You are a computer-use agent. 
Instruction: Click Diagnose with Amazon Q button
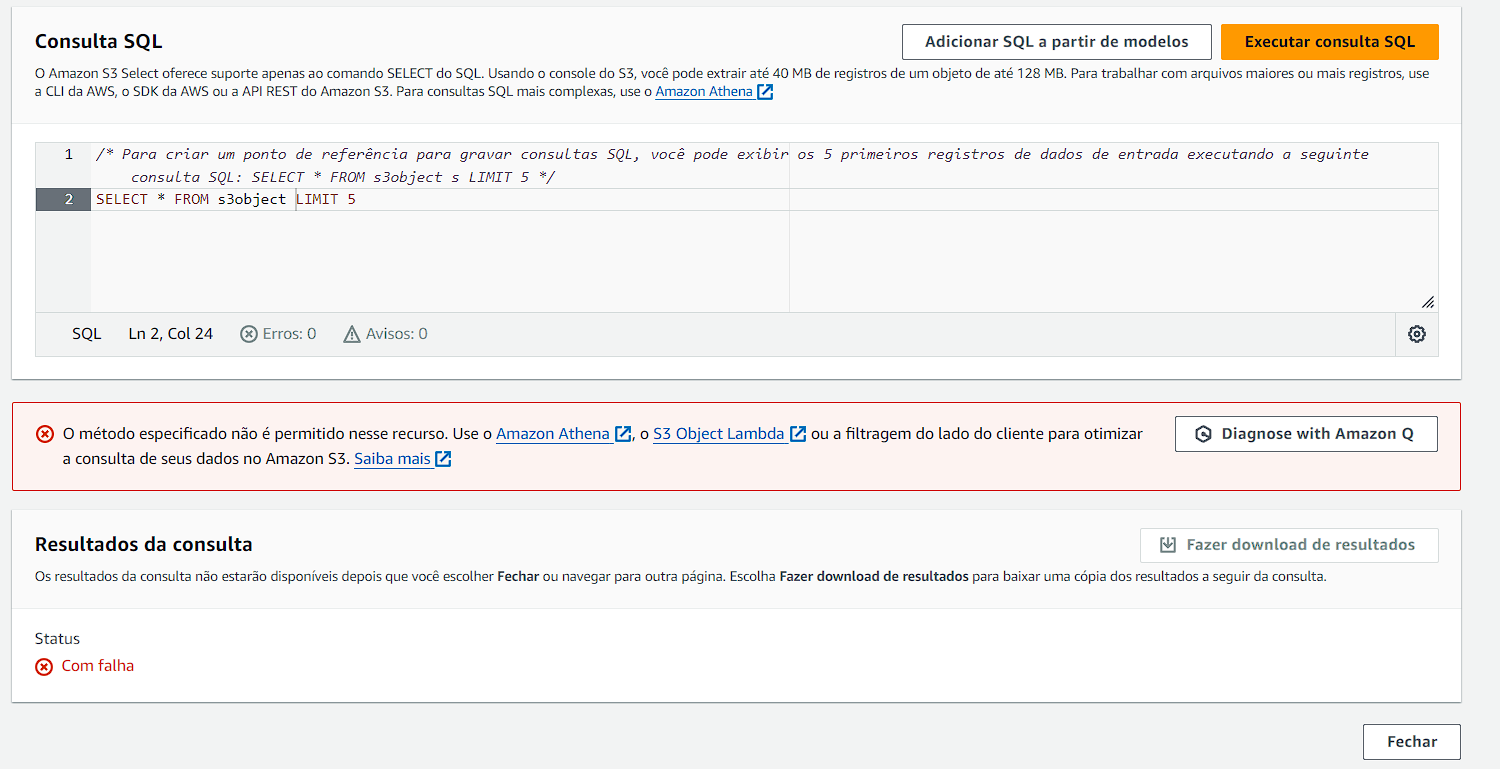[x=1306, y=434]
